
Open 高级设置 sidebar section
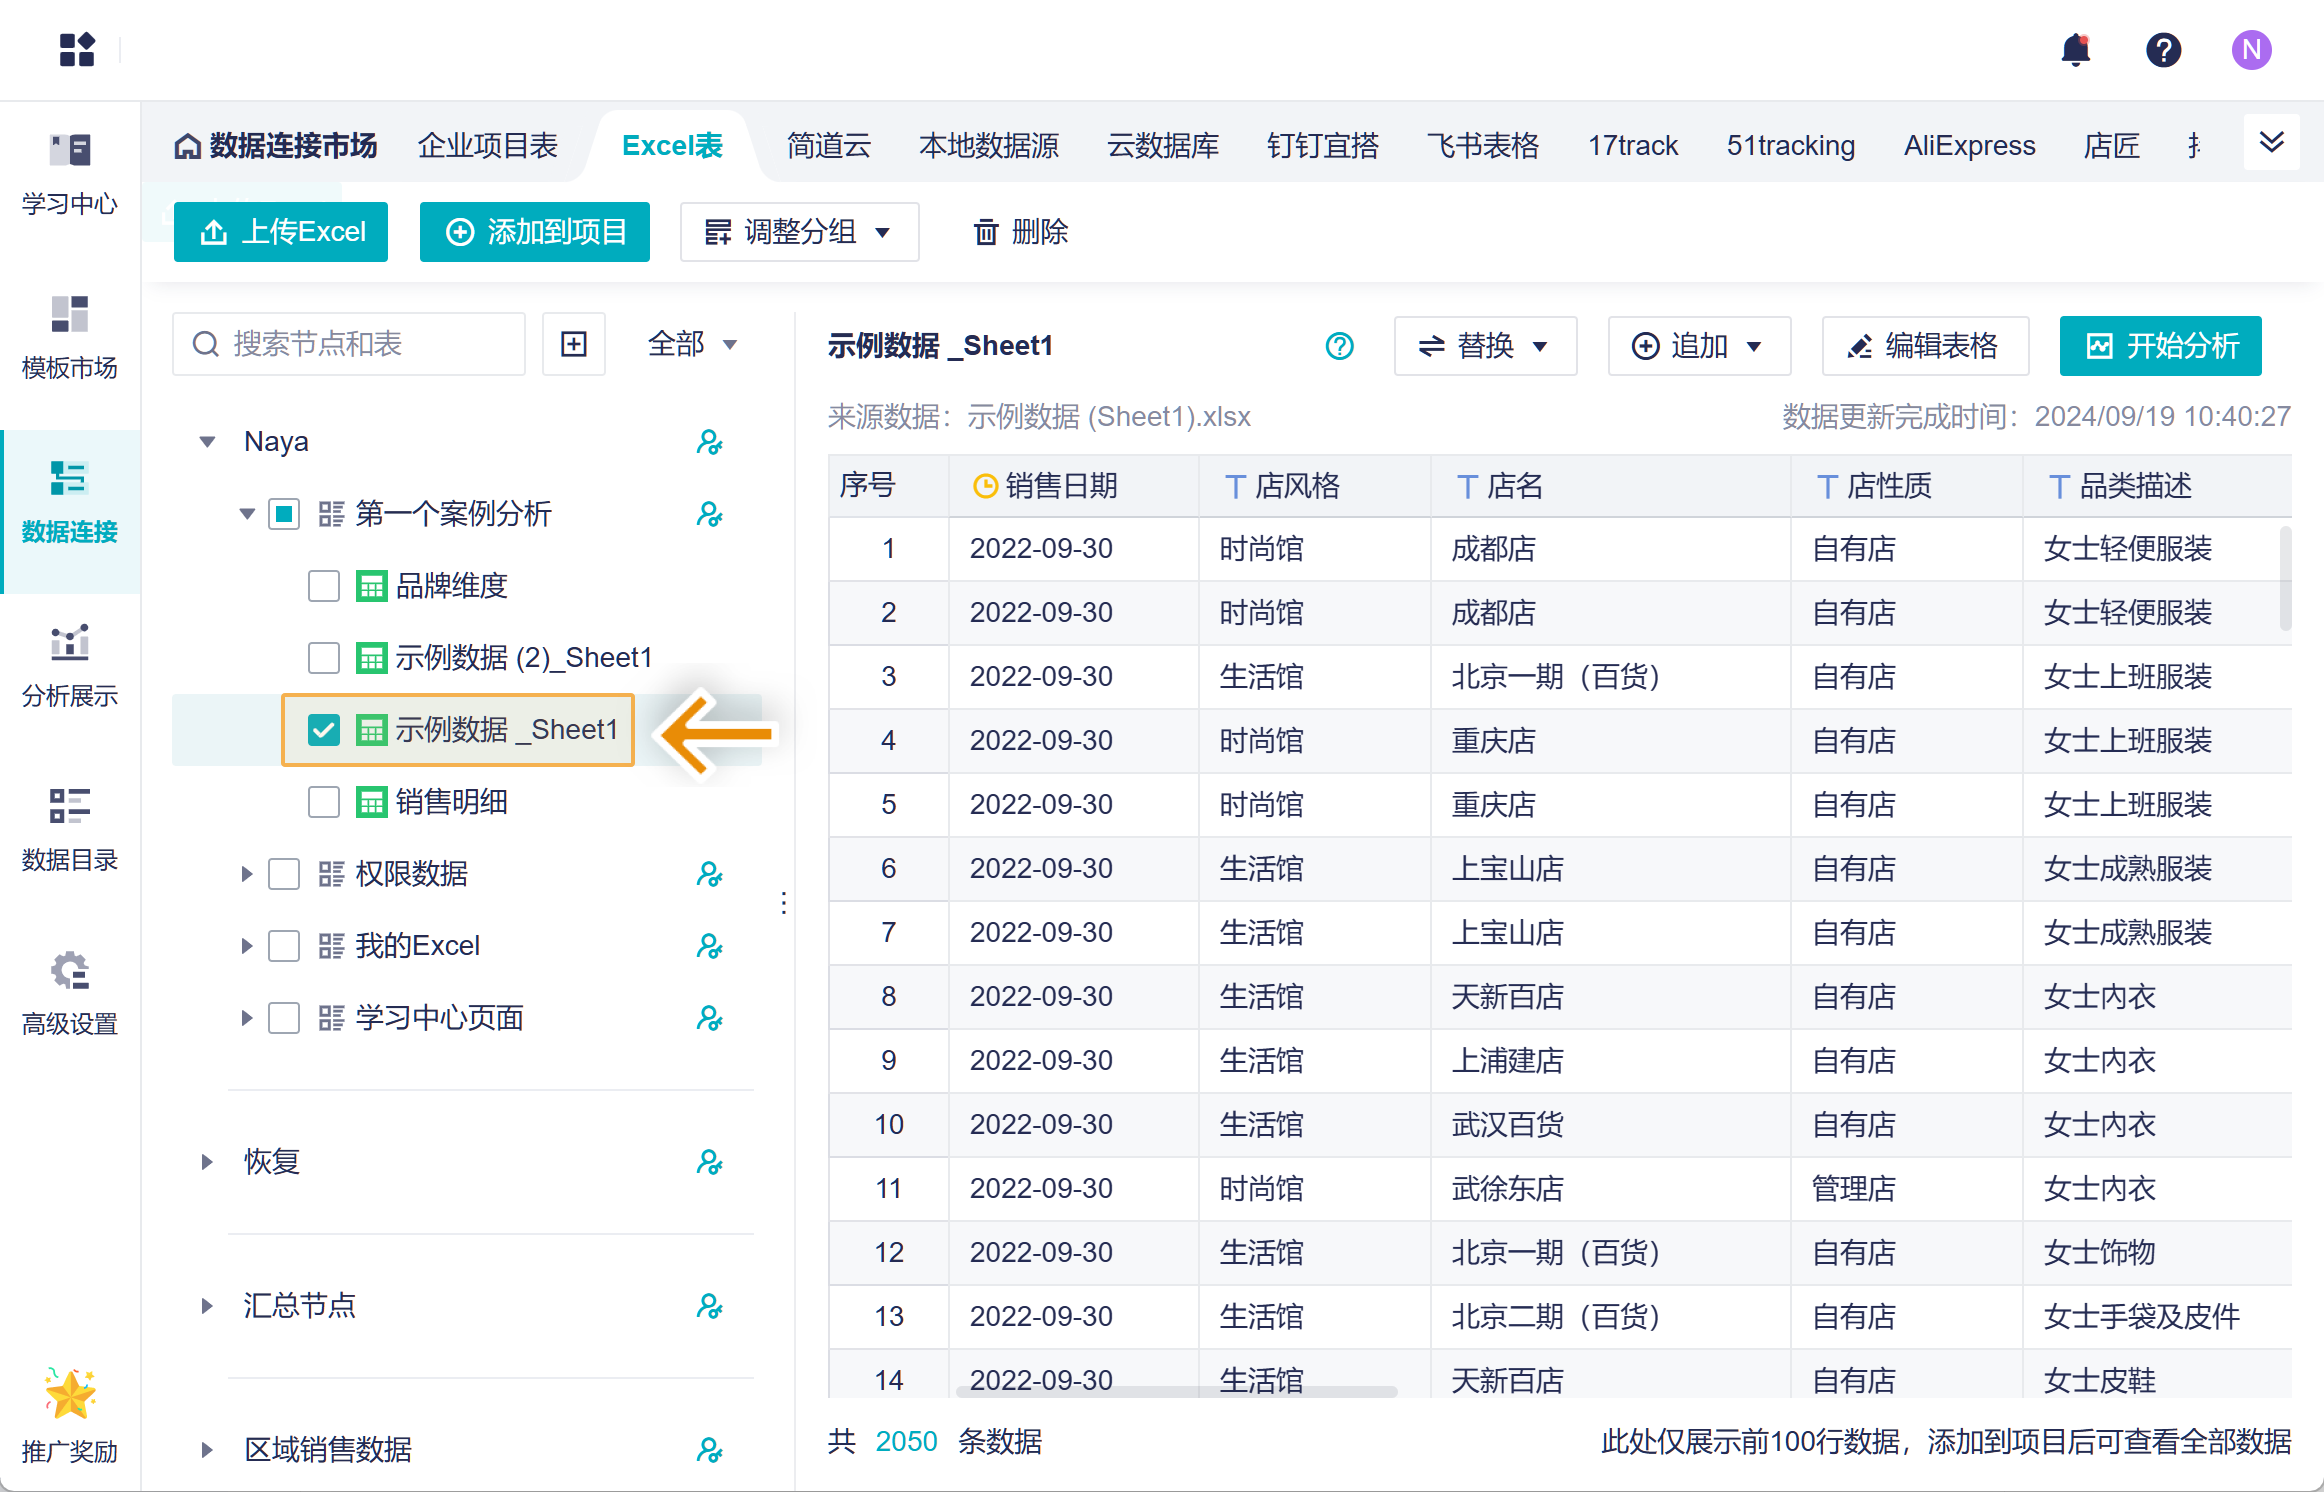coord(70,994)
